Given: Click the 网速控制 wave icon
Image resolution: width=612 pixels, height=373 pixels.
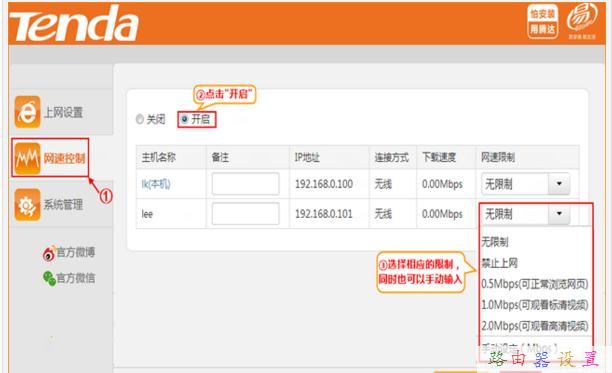Looking at the screenshot, I should click(27, 158).
